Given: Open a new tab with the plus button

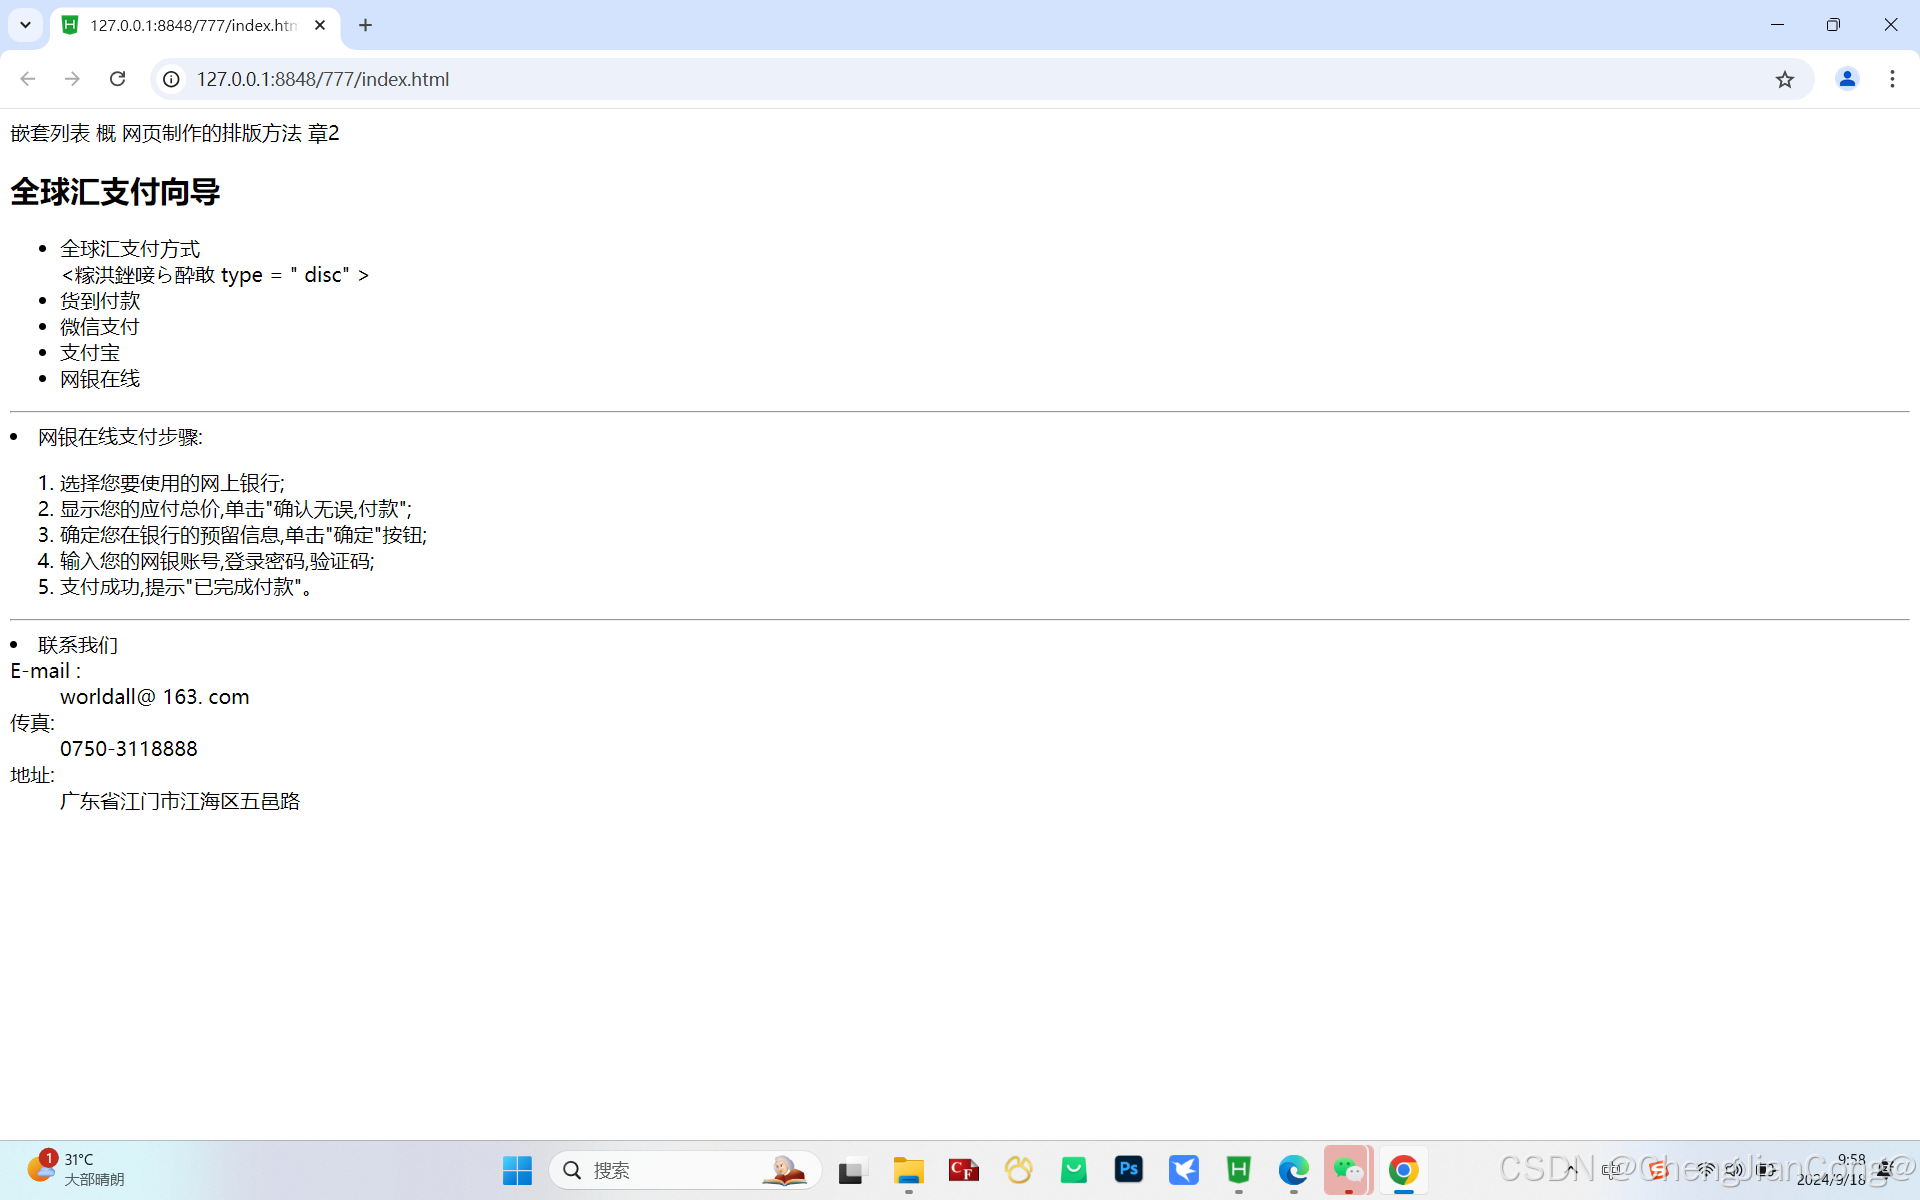Looking at the screenshot, I should 365,25.
